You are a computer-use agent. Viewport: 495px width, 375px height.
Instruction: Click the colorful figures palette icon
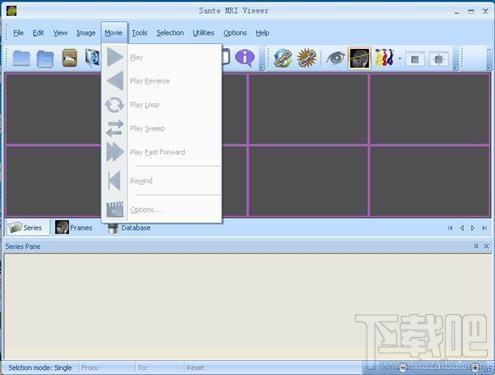(384, 58)
